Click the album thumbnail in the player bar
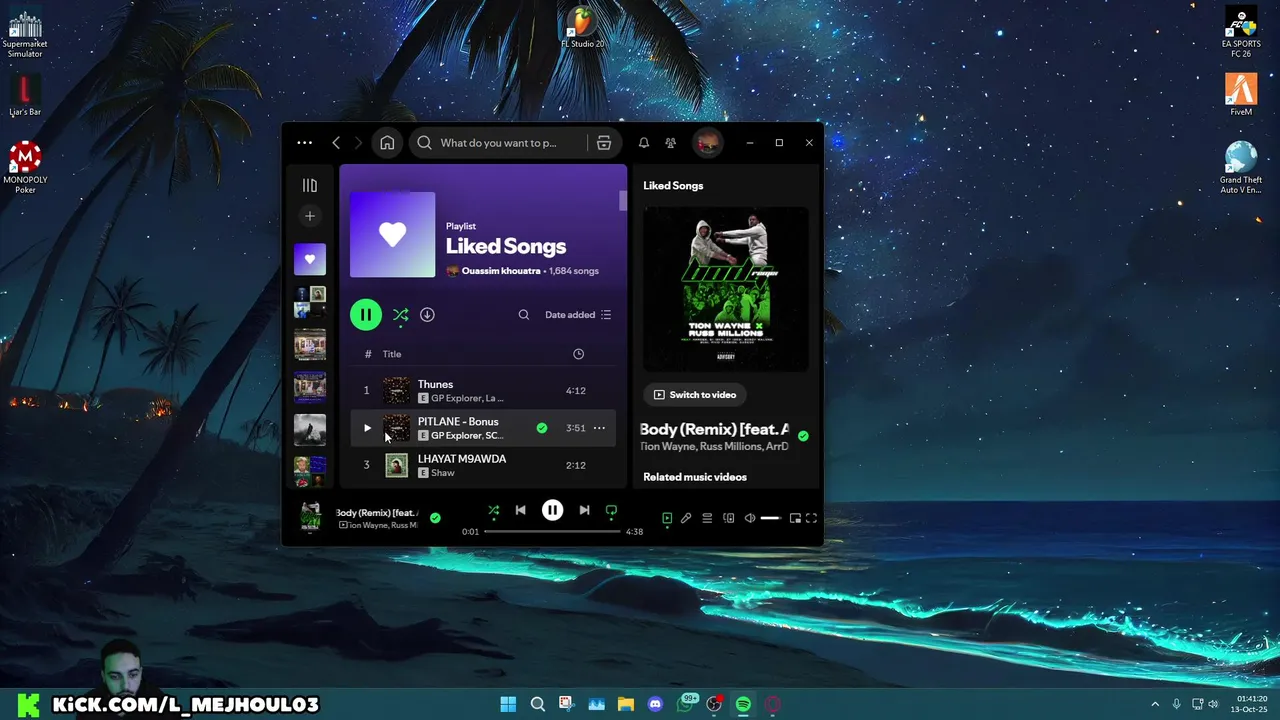Screen dimensions: 1280x720 pos(311,516)
